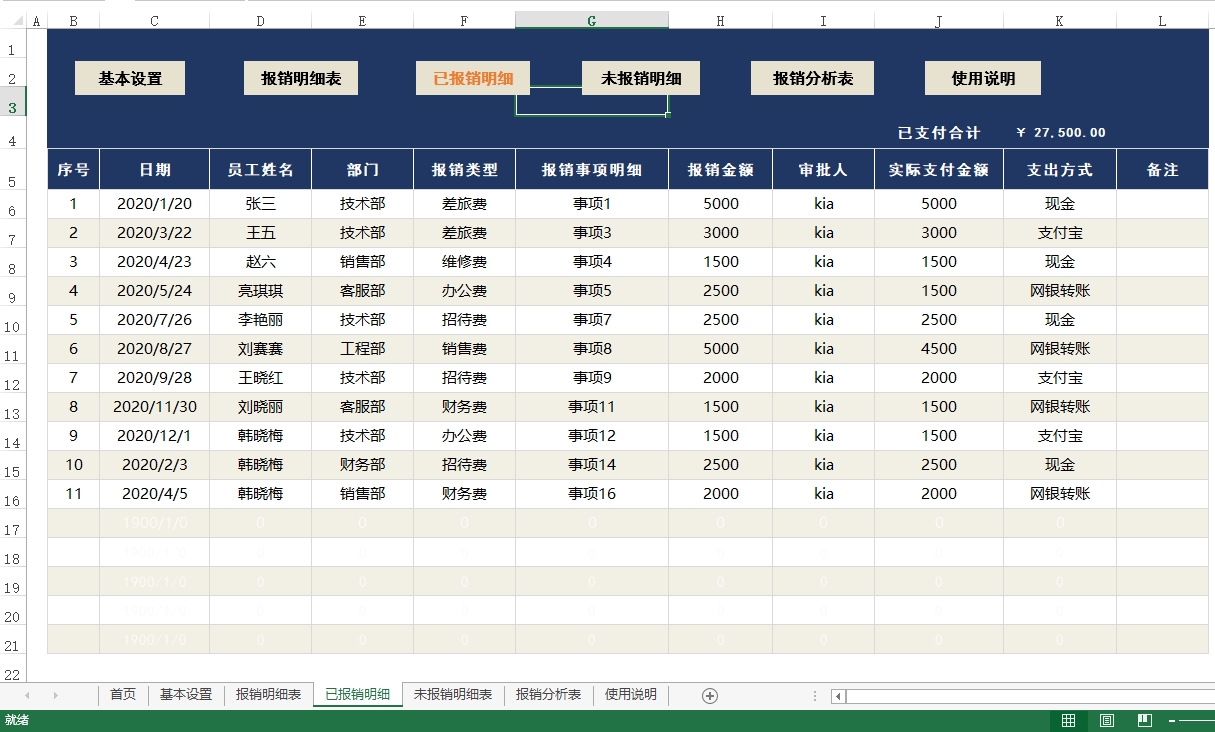
Task: Click the select-all corner of the grid
Action: point(12,20)
